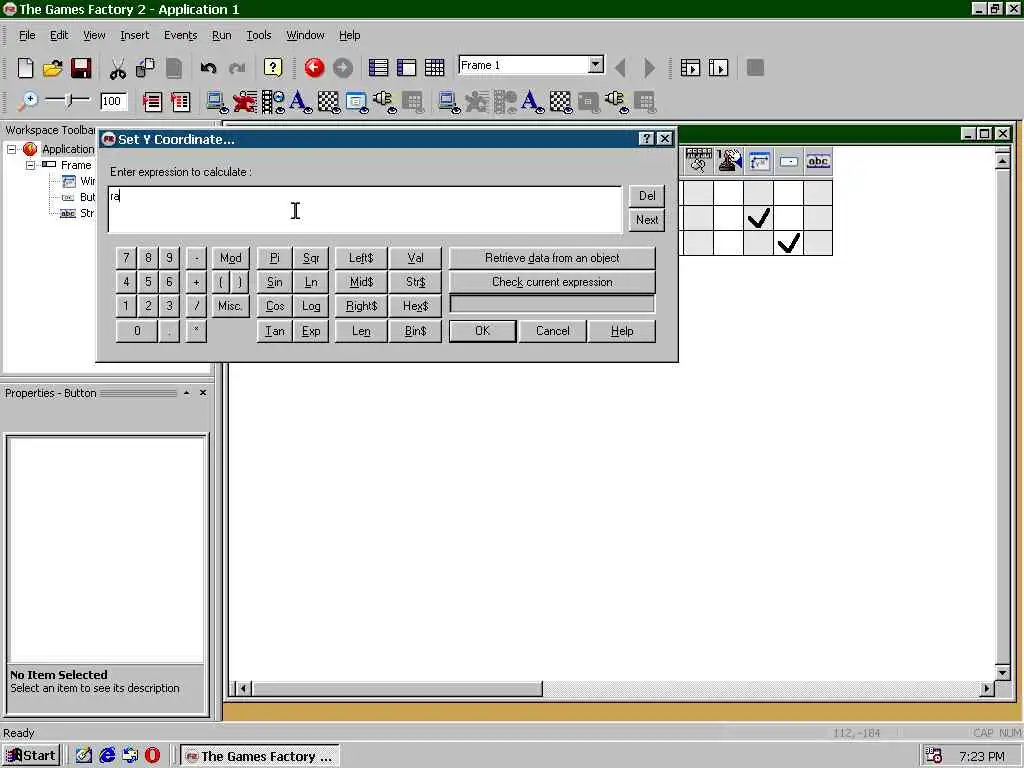This screenshot has width=1024, height=768.
Task: Open the Events menu
Action: click(180, 35)
